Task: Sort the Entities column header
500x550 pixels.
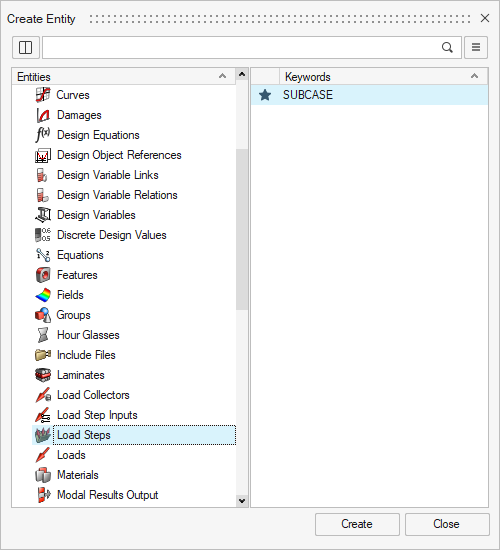Action: pos(124,76)
